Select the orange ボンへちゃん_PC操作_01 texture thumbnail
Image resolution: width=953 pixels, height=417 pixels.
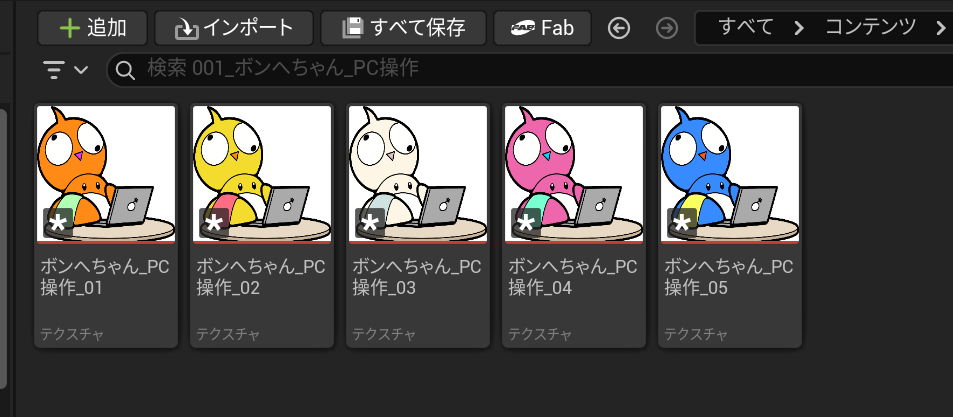pos(106,174)
